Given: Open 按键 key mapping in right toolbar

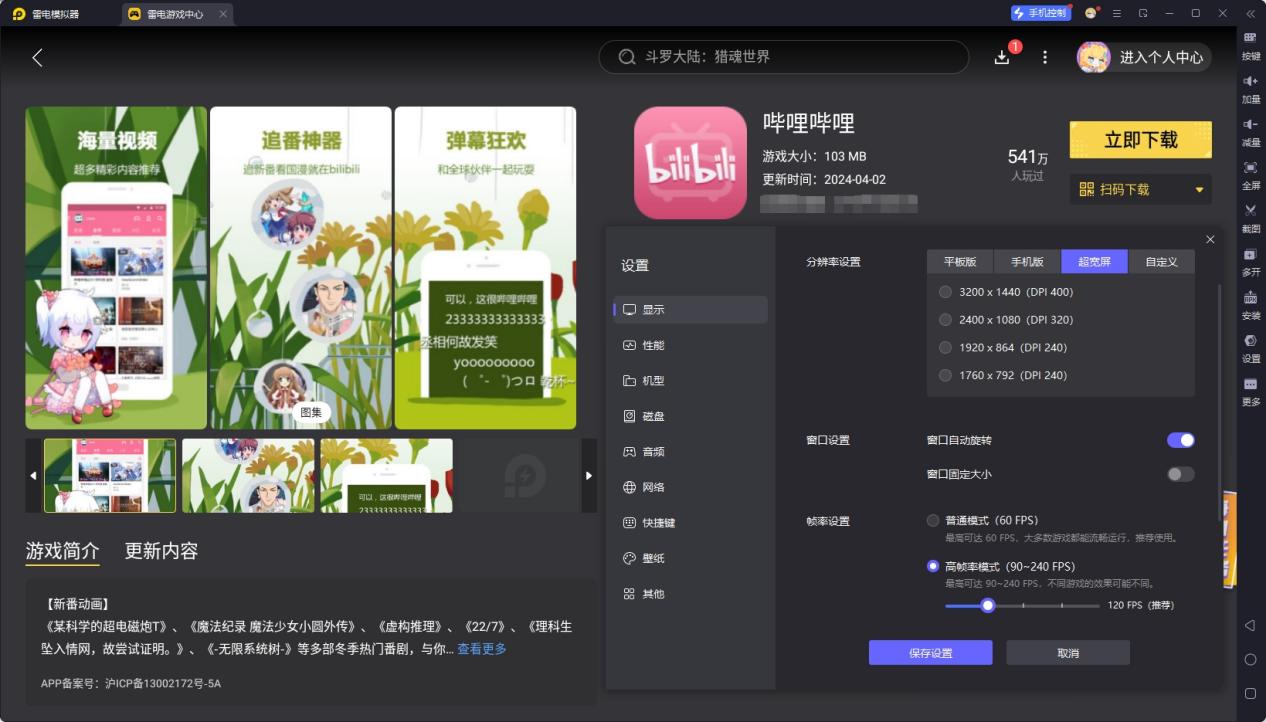Looking at the screenshot, I should click(1250, 44).
